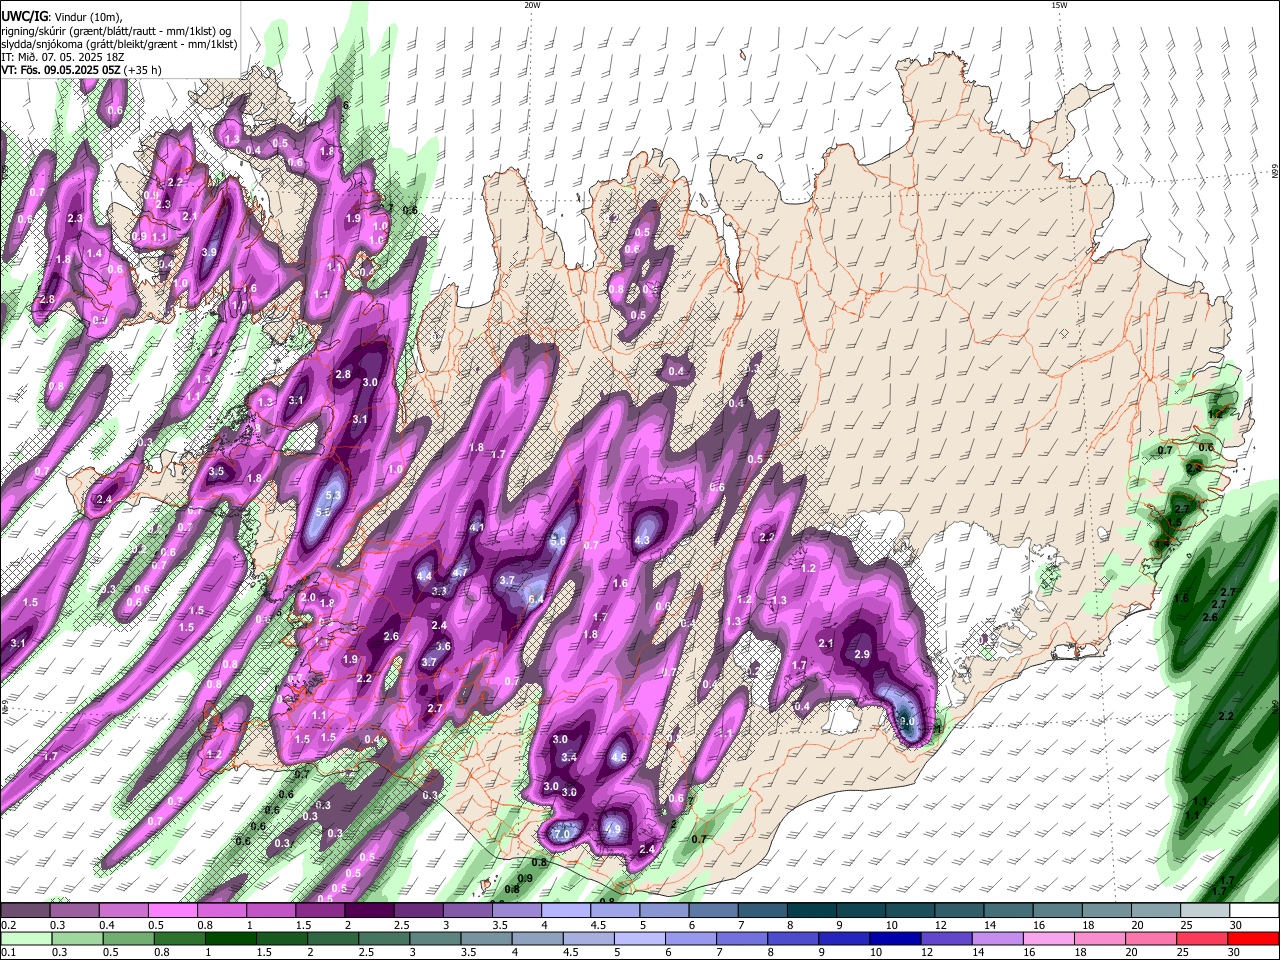
Task: Click the 4.7 precipitation value on the map
Action: 460,572
